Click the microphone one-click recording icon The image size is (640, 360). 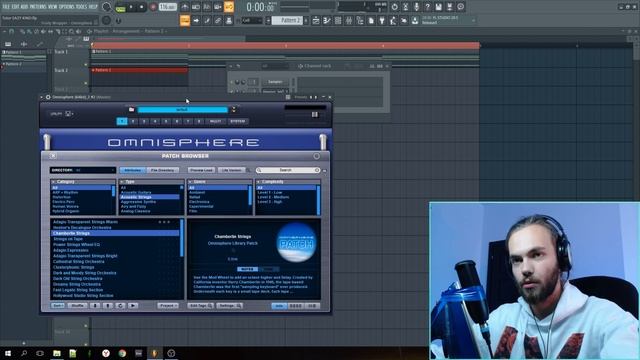(416, 7)
